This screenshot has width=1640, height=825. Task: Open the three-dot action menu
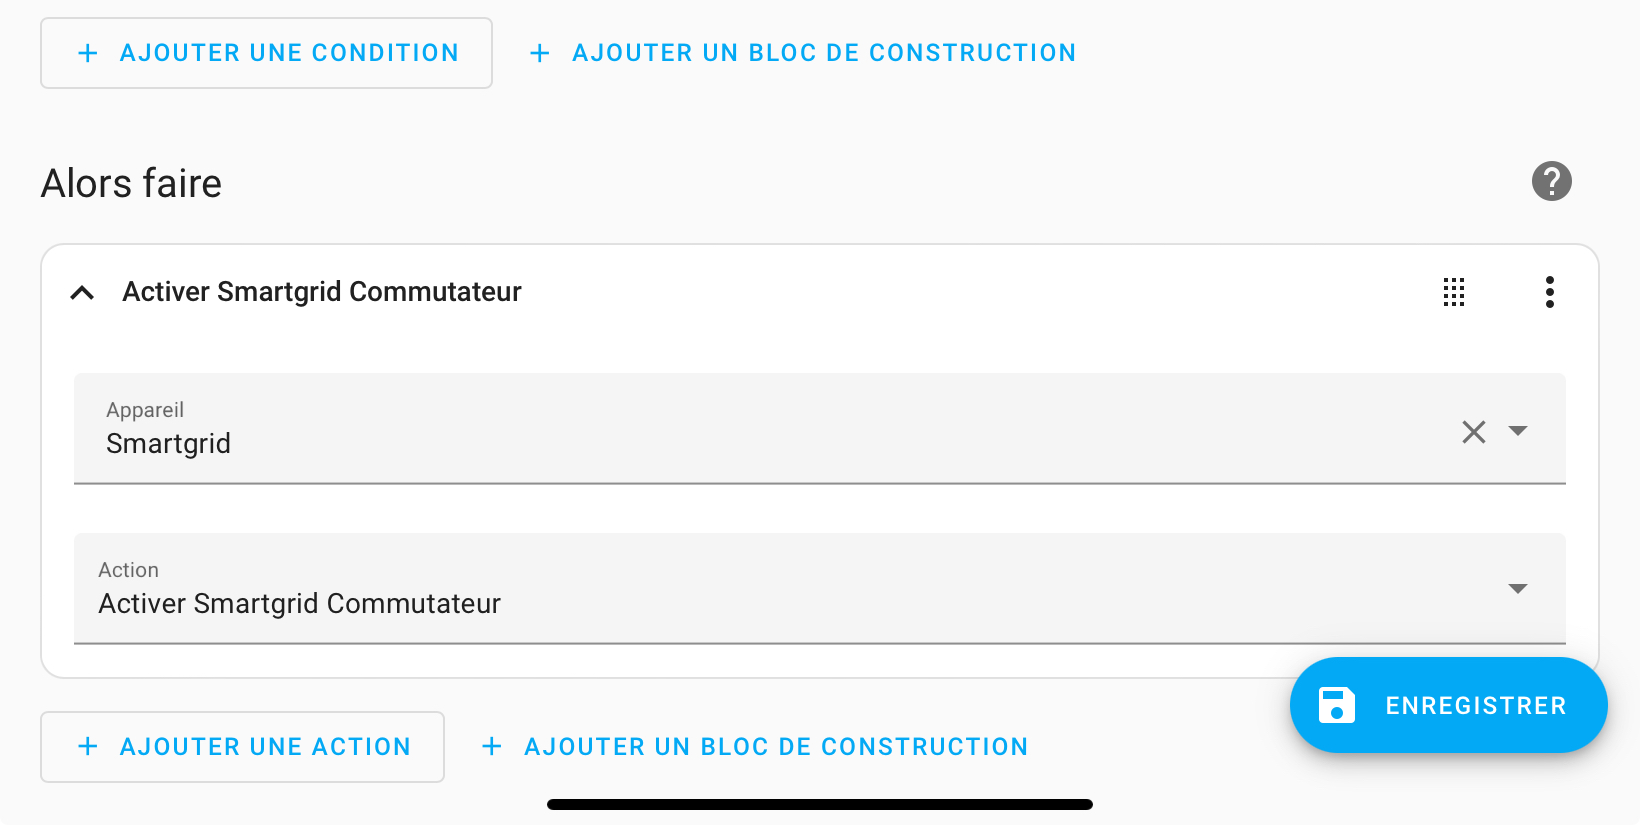1549,292
